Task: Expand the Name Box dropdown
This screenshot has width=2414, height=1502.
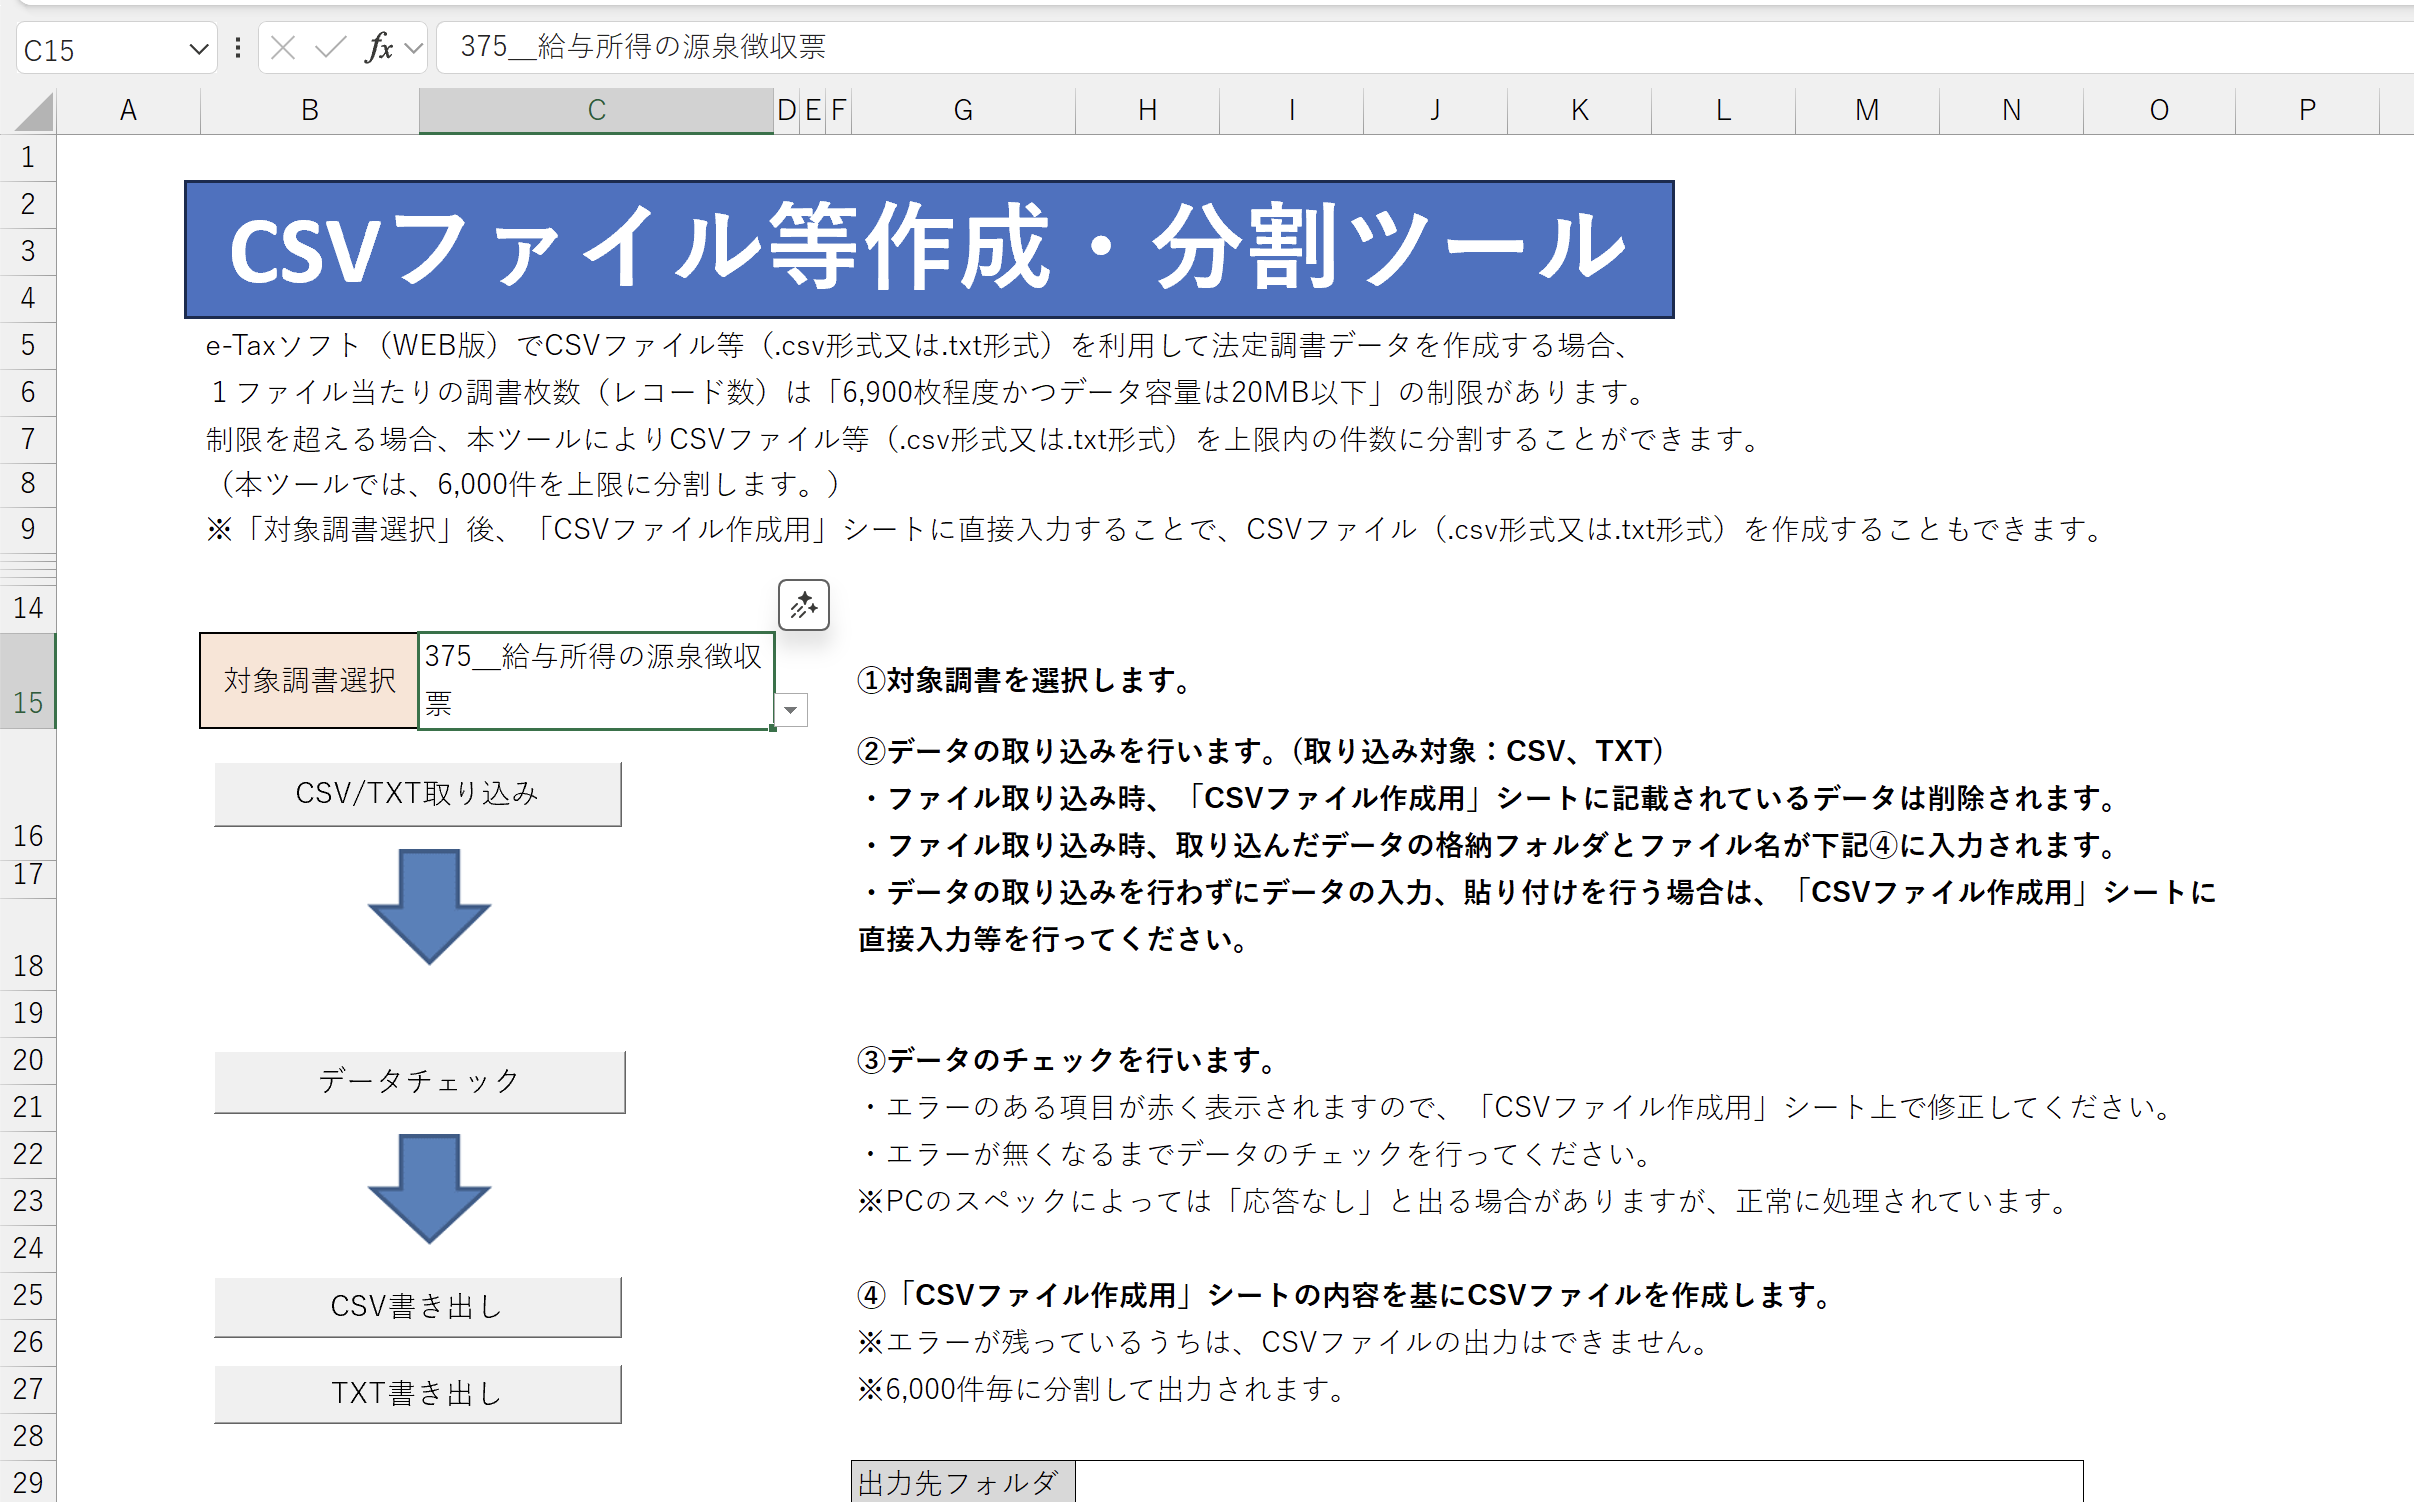Action: [x=198, y=48]
